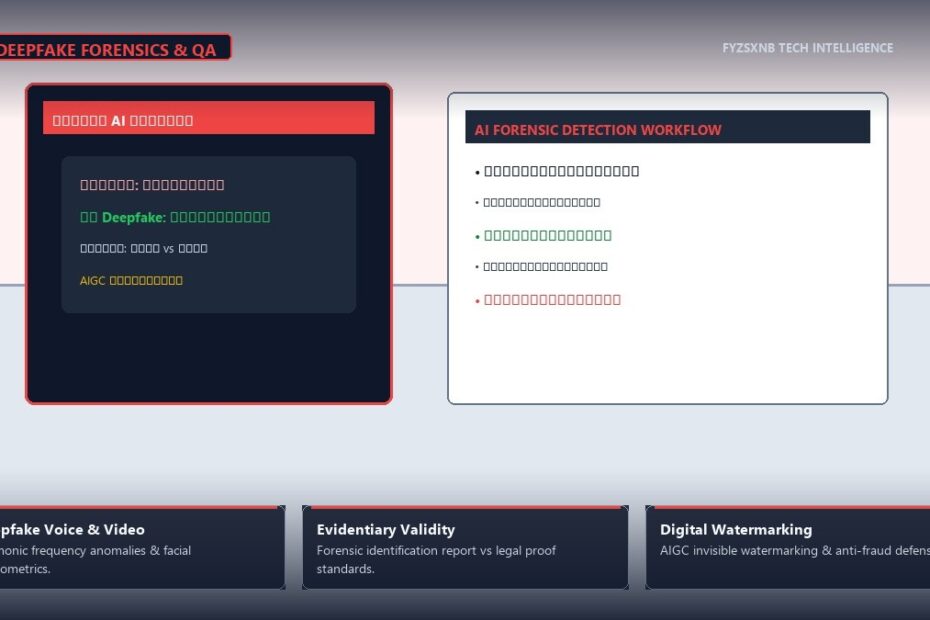Click the DEEPFAKE FORENSICS & QA title badge
Image resolution: width=930 pixels, height=620 pixels.
[114, 48]
